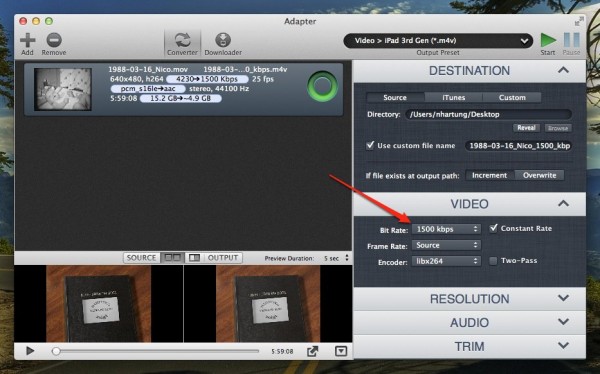Choose Overwrite for existing files
Screen dimensions: 600x374
539,175
